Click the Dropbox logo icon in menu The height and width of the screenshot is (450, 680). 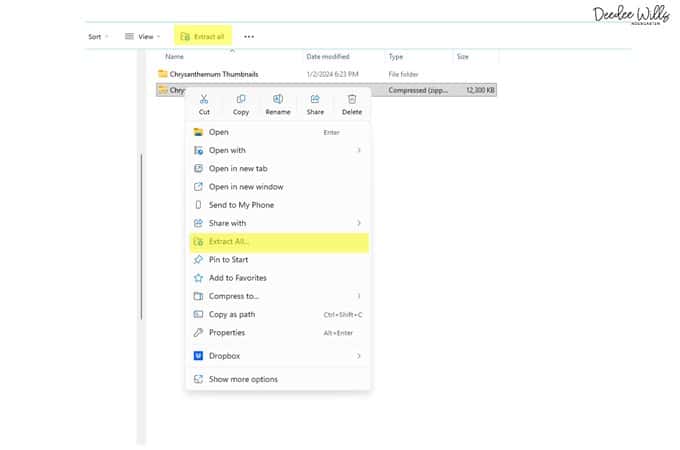[x=198, y=356]
